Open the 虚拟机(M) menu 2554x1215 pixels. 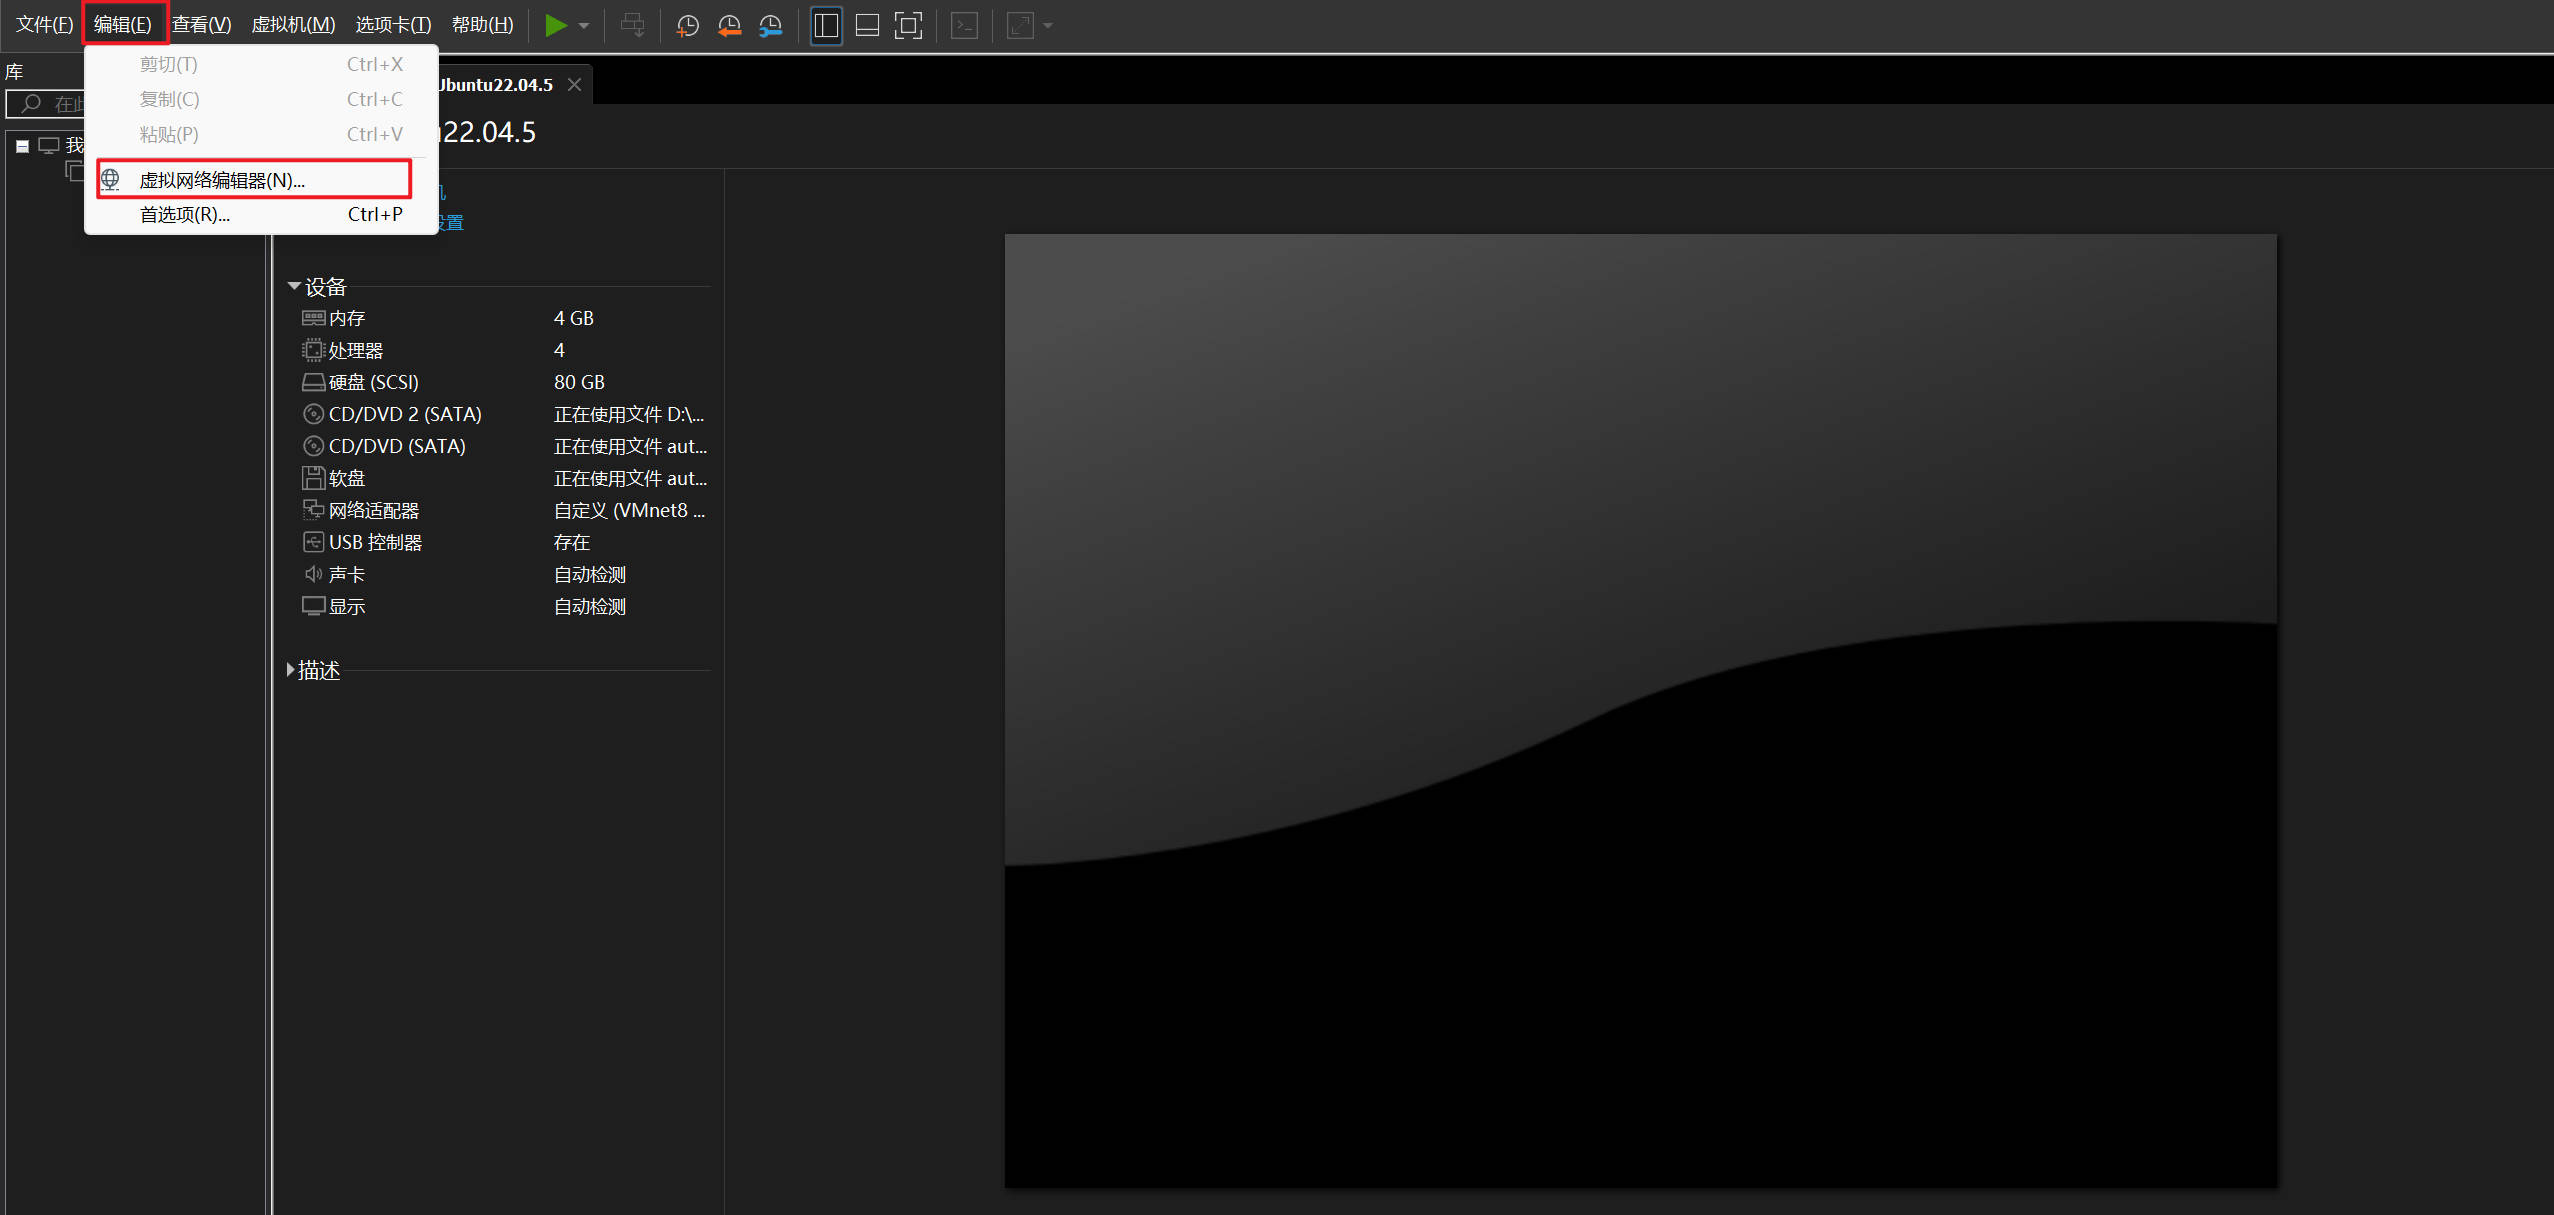click(x=293, y=25)
